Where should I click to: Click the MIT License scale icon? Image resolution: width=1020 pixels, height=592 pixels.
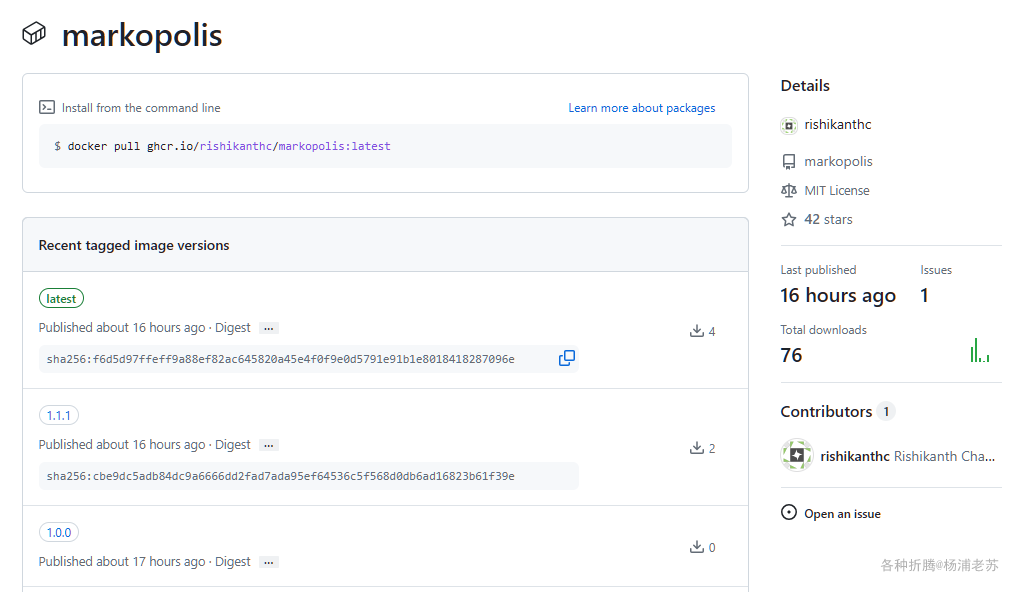[789, 190]
